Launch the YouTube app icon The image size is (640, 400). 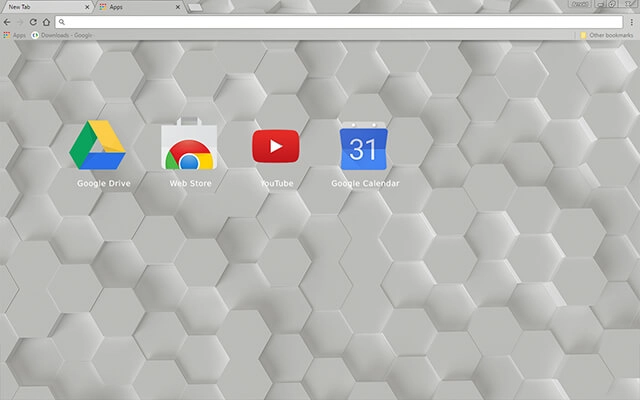pos(276,146)
